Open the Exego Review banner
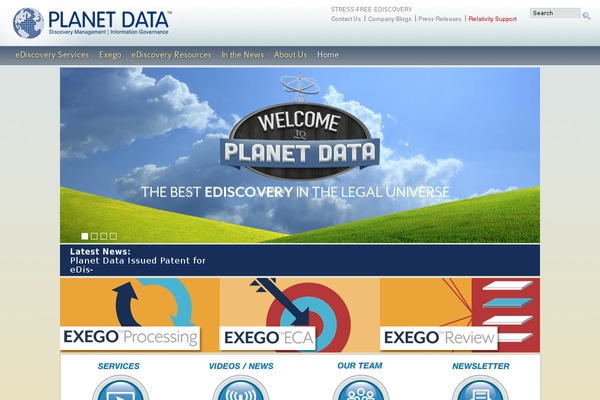The height and width of the screenshot is (400, 600). coord(460,315)
